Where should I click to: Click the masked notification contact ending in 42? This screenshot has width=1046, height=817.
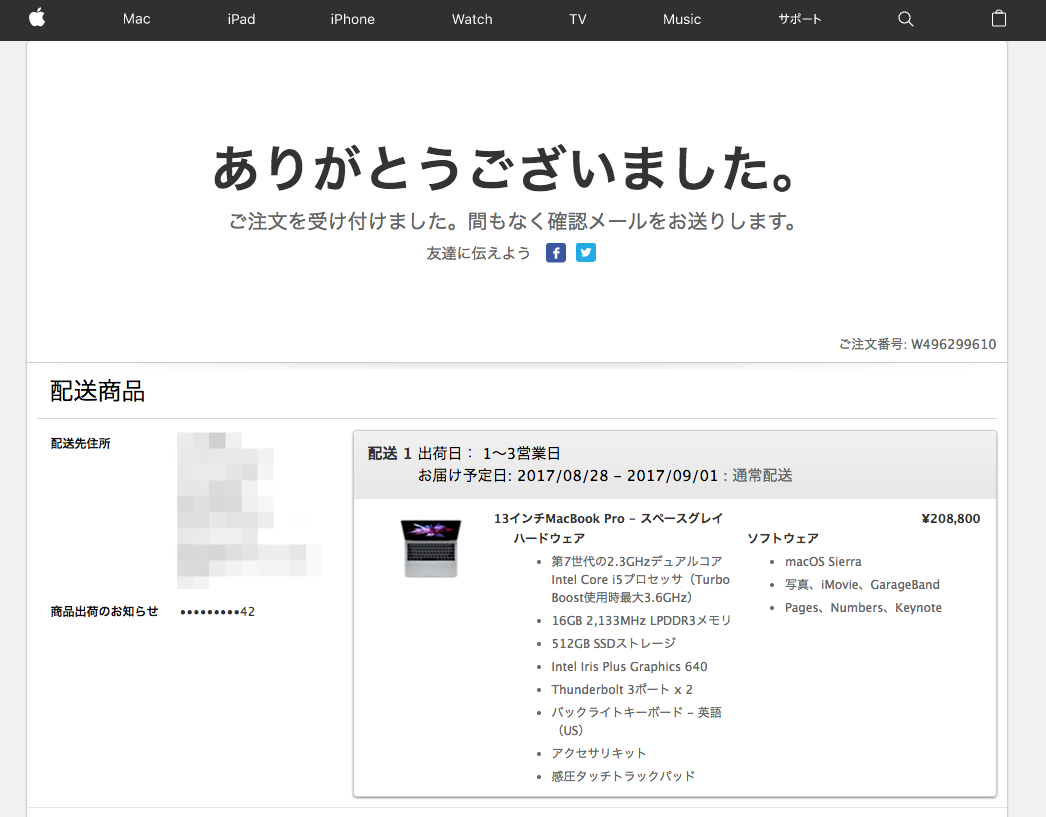(217, 612)
